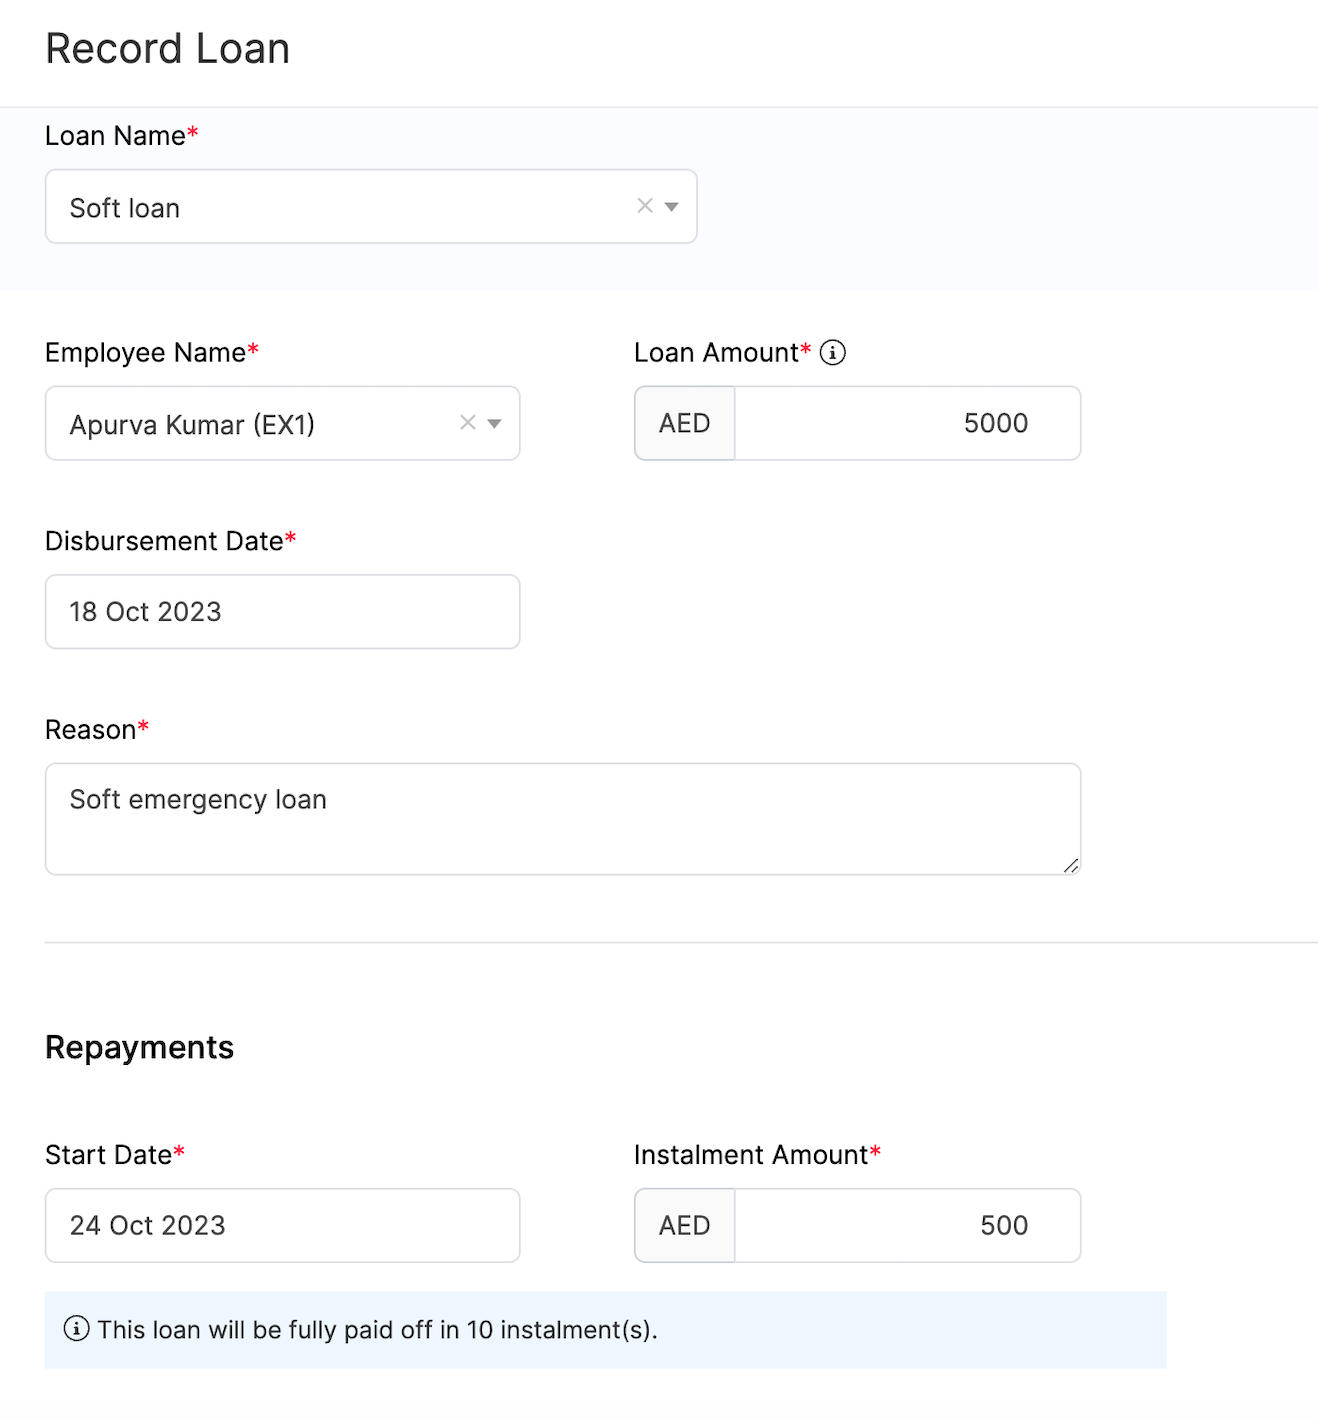Click the AED prefix beside Loan Amount
1318x1420 pixels.
[x=685, y=423]
